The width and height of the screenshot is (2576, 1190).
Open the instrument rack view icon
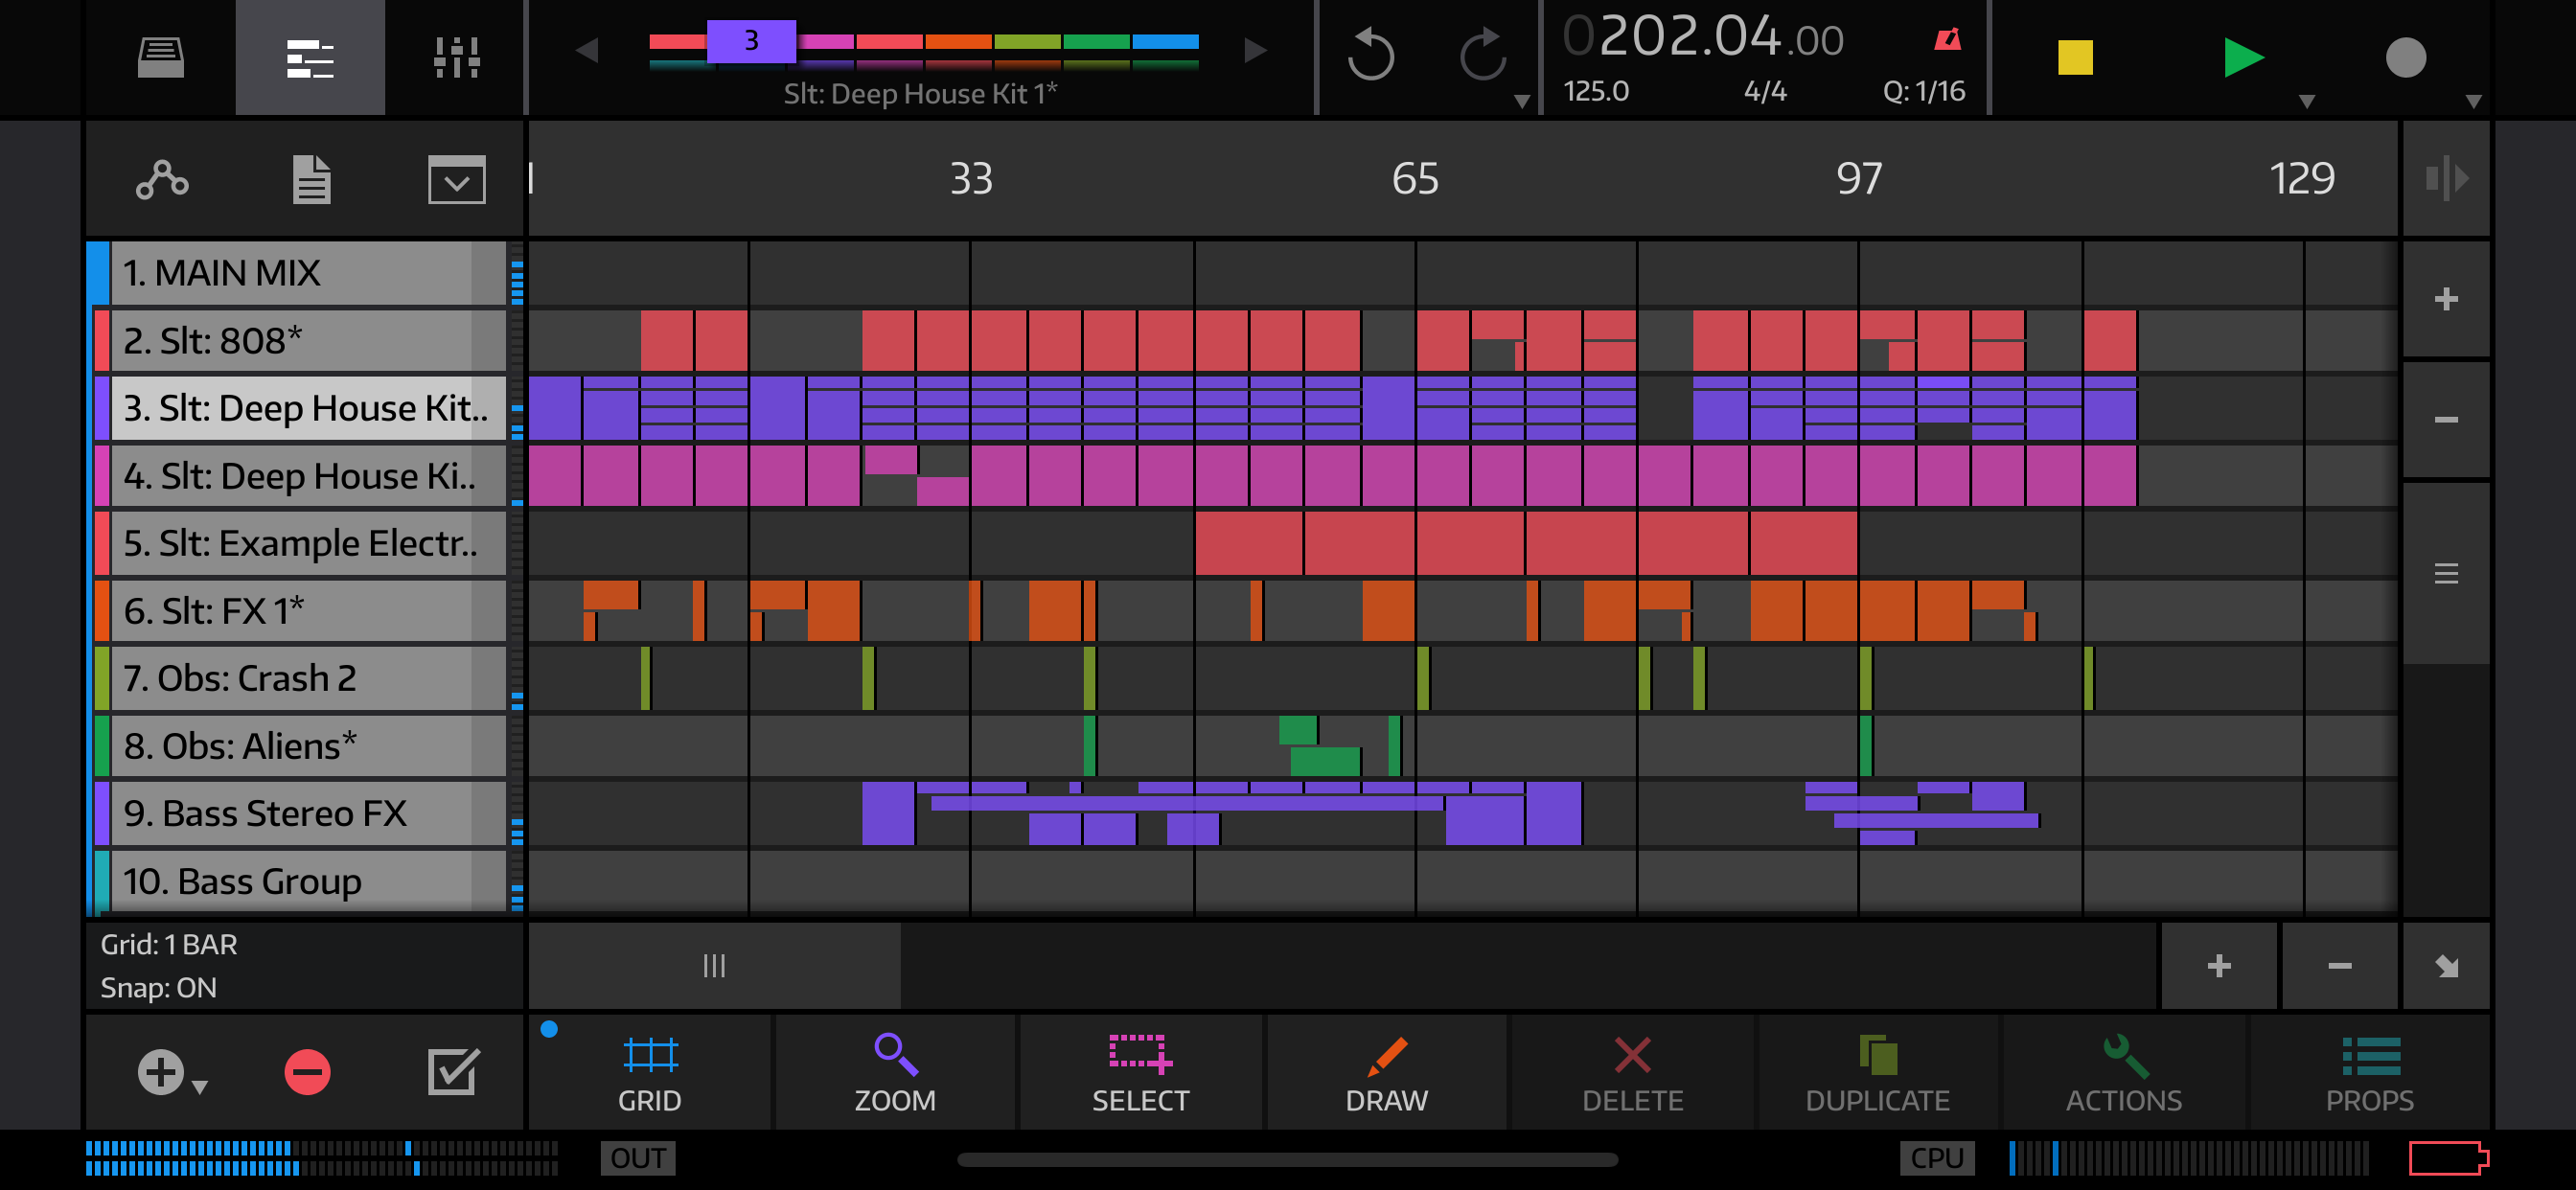(160, 57)
